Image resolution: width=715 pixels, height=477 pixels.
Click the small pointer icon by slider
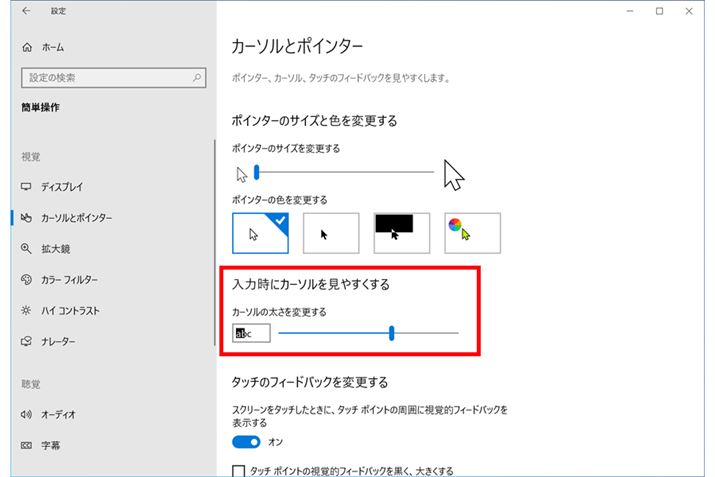tap(242, 175)
